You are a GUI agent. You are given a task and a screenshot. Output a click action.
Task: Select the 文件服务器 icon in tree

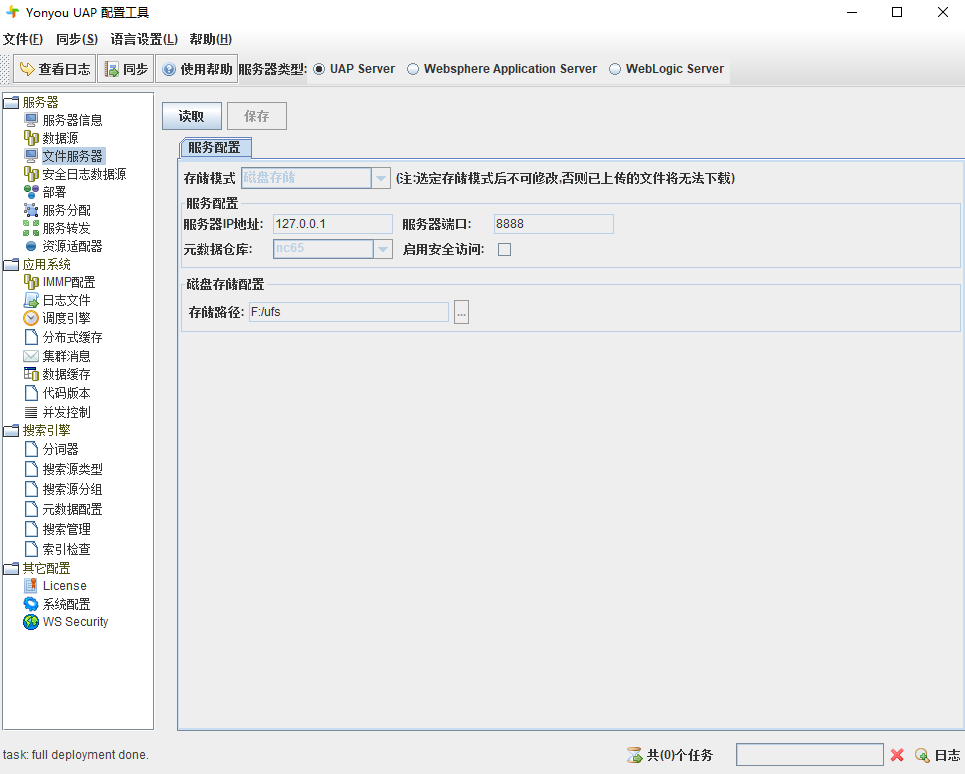pos(31,156)
